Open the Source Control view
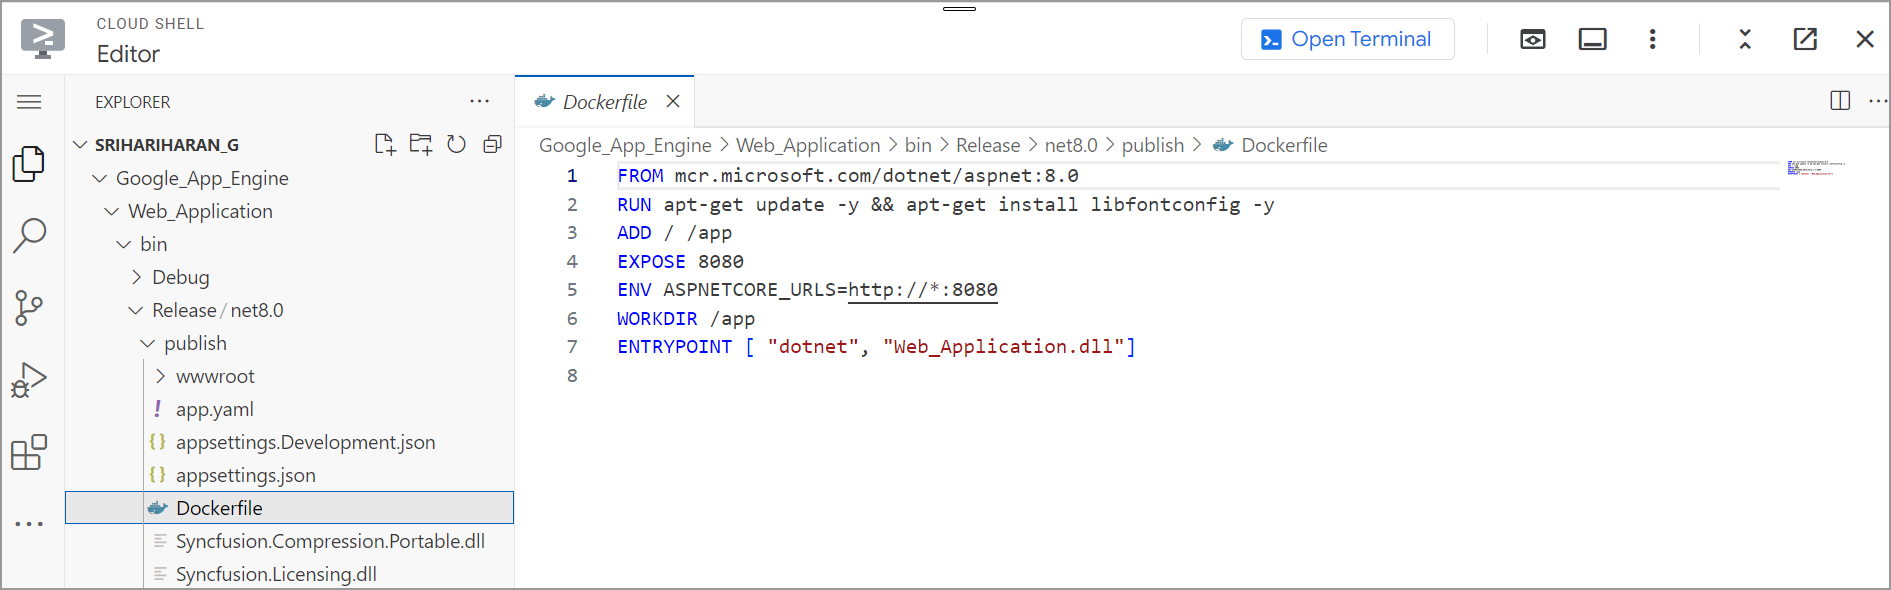 [x=29, y=308]
